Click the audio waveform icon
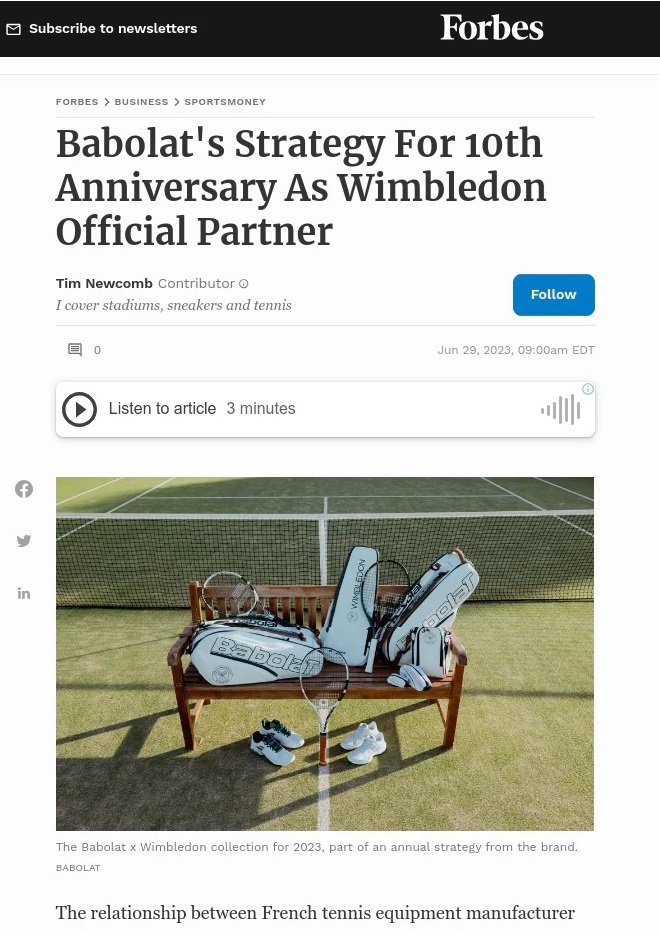 560,410
